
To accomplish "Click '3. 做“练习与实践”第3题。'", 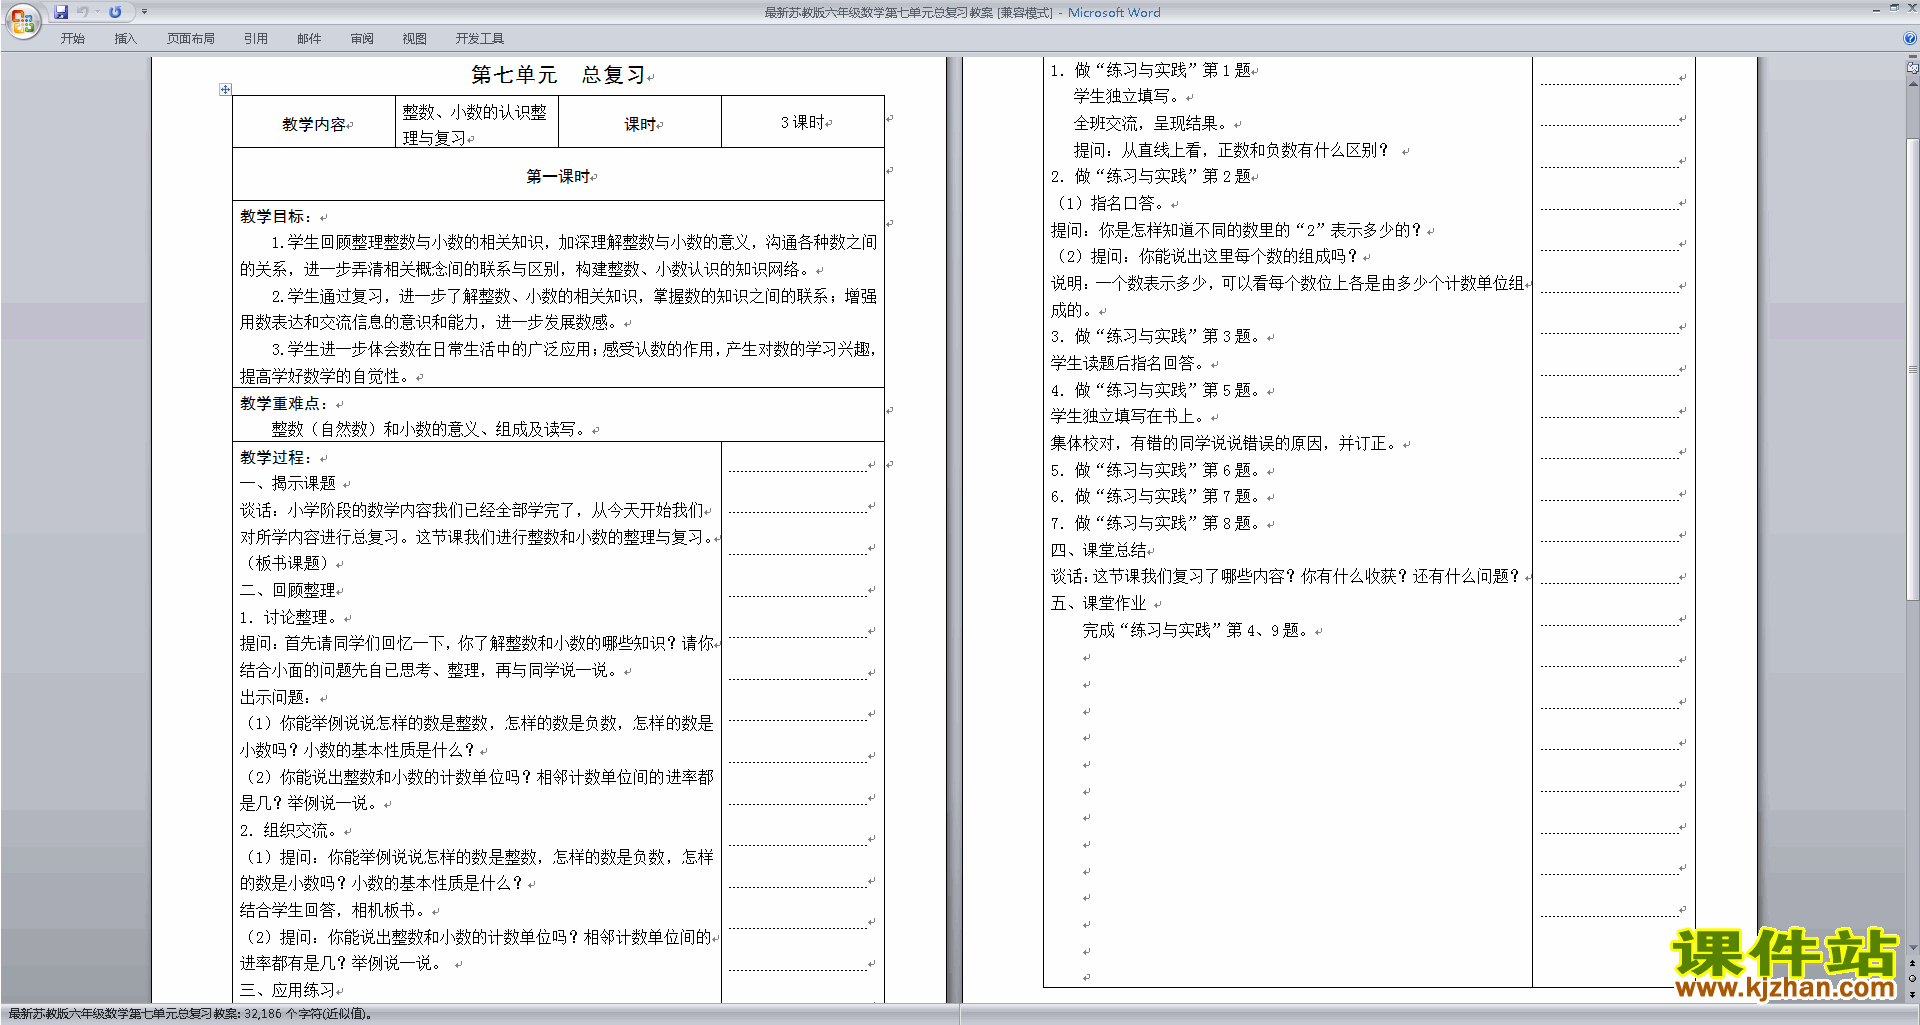I will [x=1158, y=336].
